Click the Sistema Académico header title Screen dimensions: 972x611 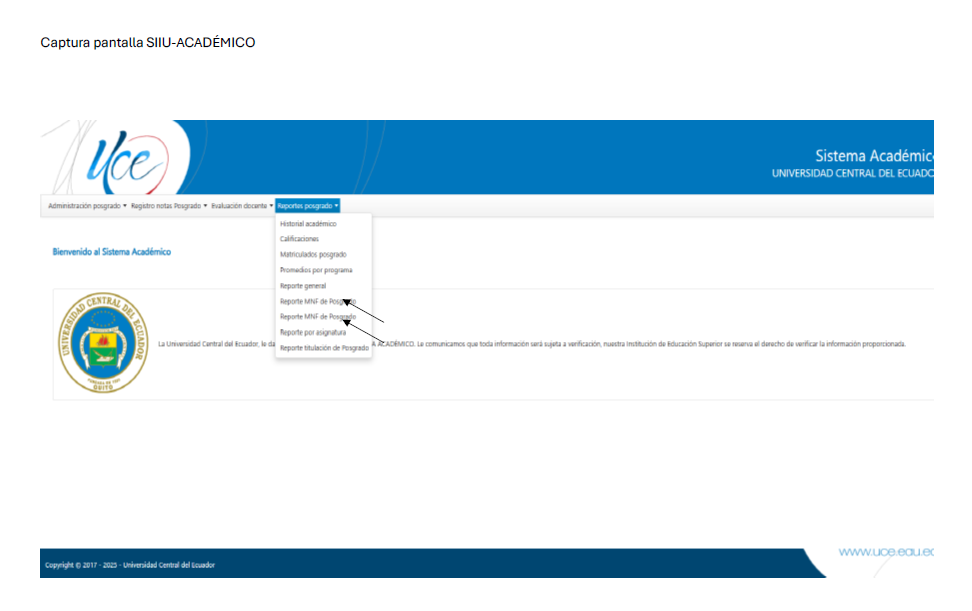click(873, 156)
